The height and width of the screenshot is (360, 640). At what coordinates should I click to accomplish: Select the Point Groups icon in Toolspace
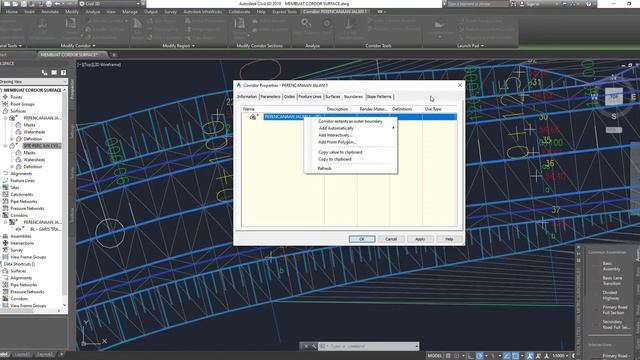(5, 104)
